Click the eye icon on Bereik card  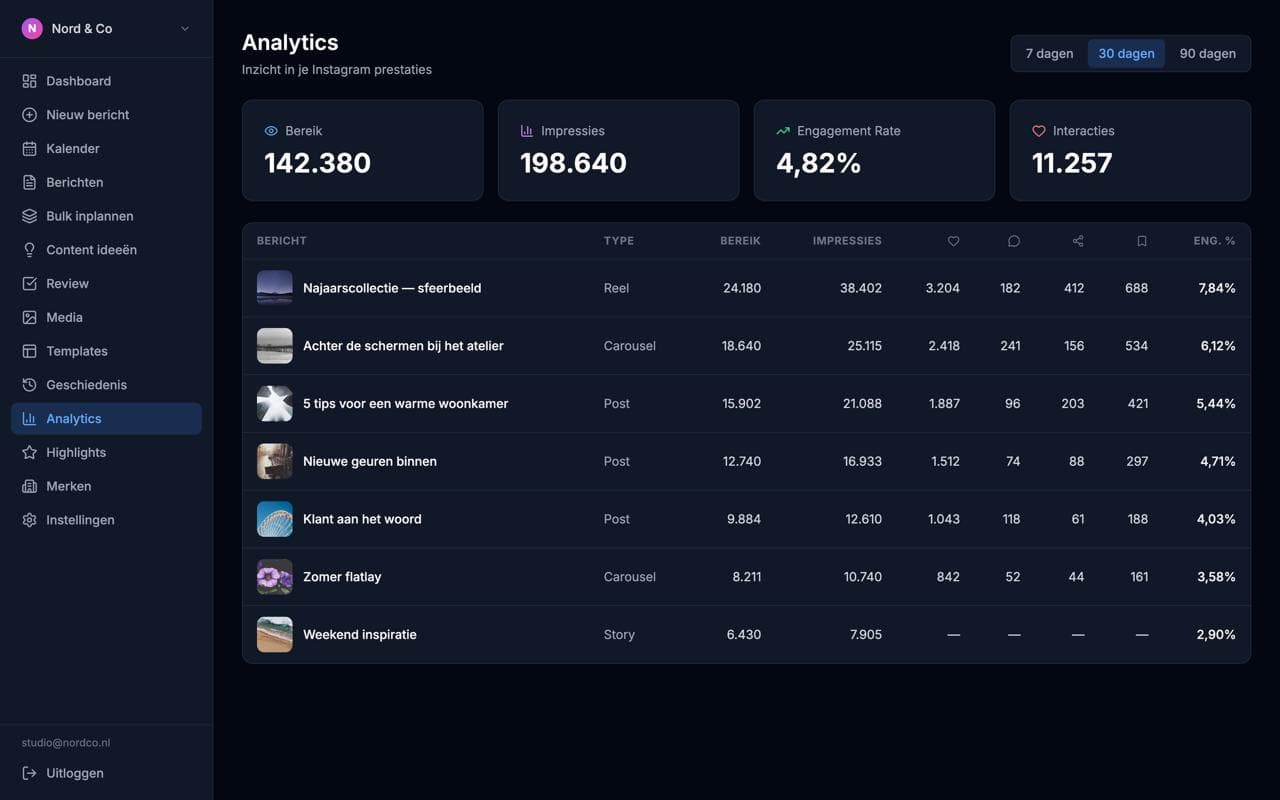[x=271, y=131]
